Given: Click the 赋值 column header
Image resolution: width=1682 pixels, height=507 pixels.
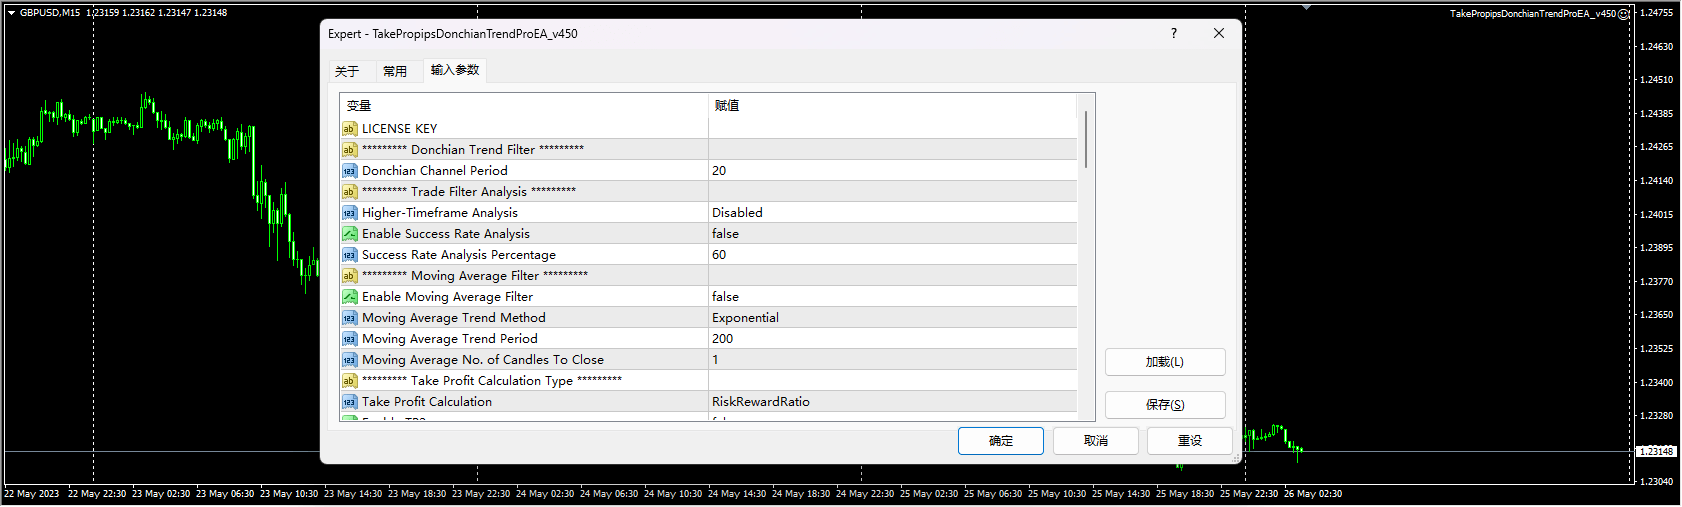Looking at the screenshot, I should (x=893, y=105).
